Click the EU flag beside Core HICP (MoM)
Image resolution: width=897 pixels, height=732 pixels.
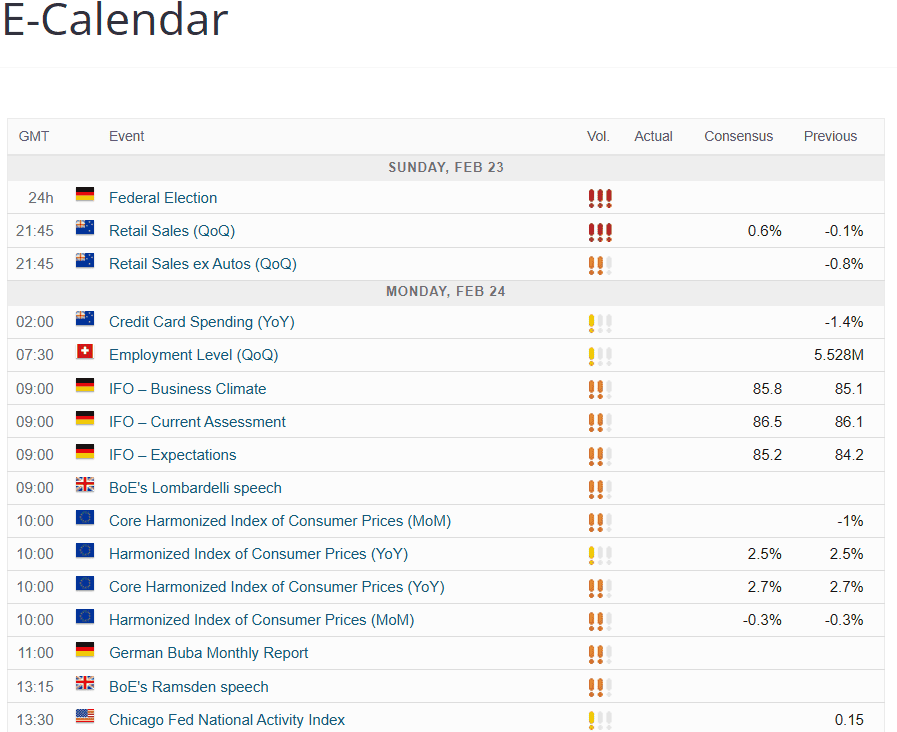85,520
